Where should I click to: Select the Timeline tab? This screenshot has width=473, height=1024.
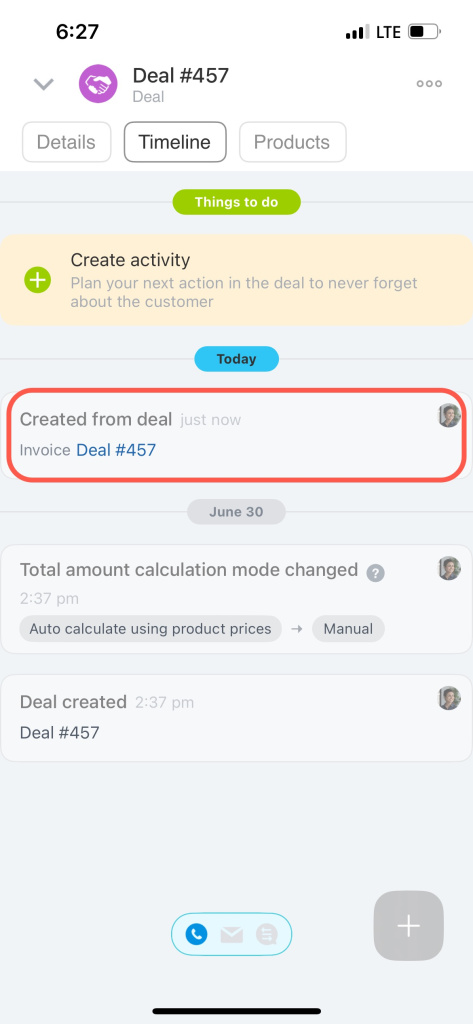point(175,142)
